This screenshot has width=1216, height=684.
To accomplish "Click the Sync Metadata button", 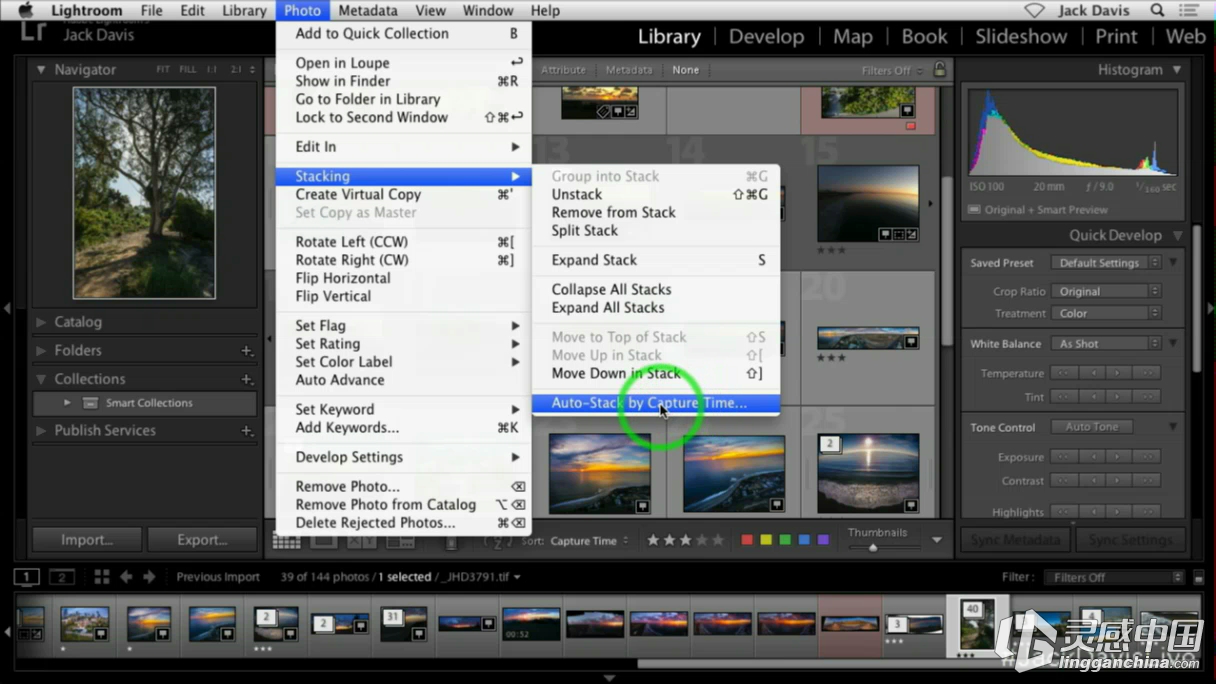I will pos(1016,540).
